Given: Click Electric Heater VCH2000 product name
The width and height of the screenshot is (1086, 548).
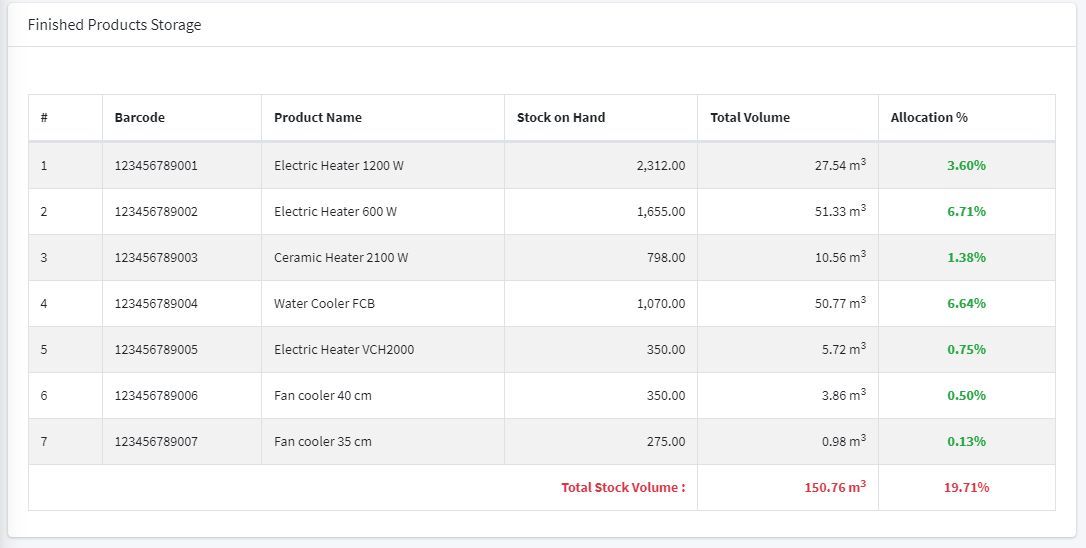Looking at the screenshot, I should [344, 350].
